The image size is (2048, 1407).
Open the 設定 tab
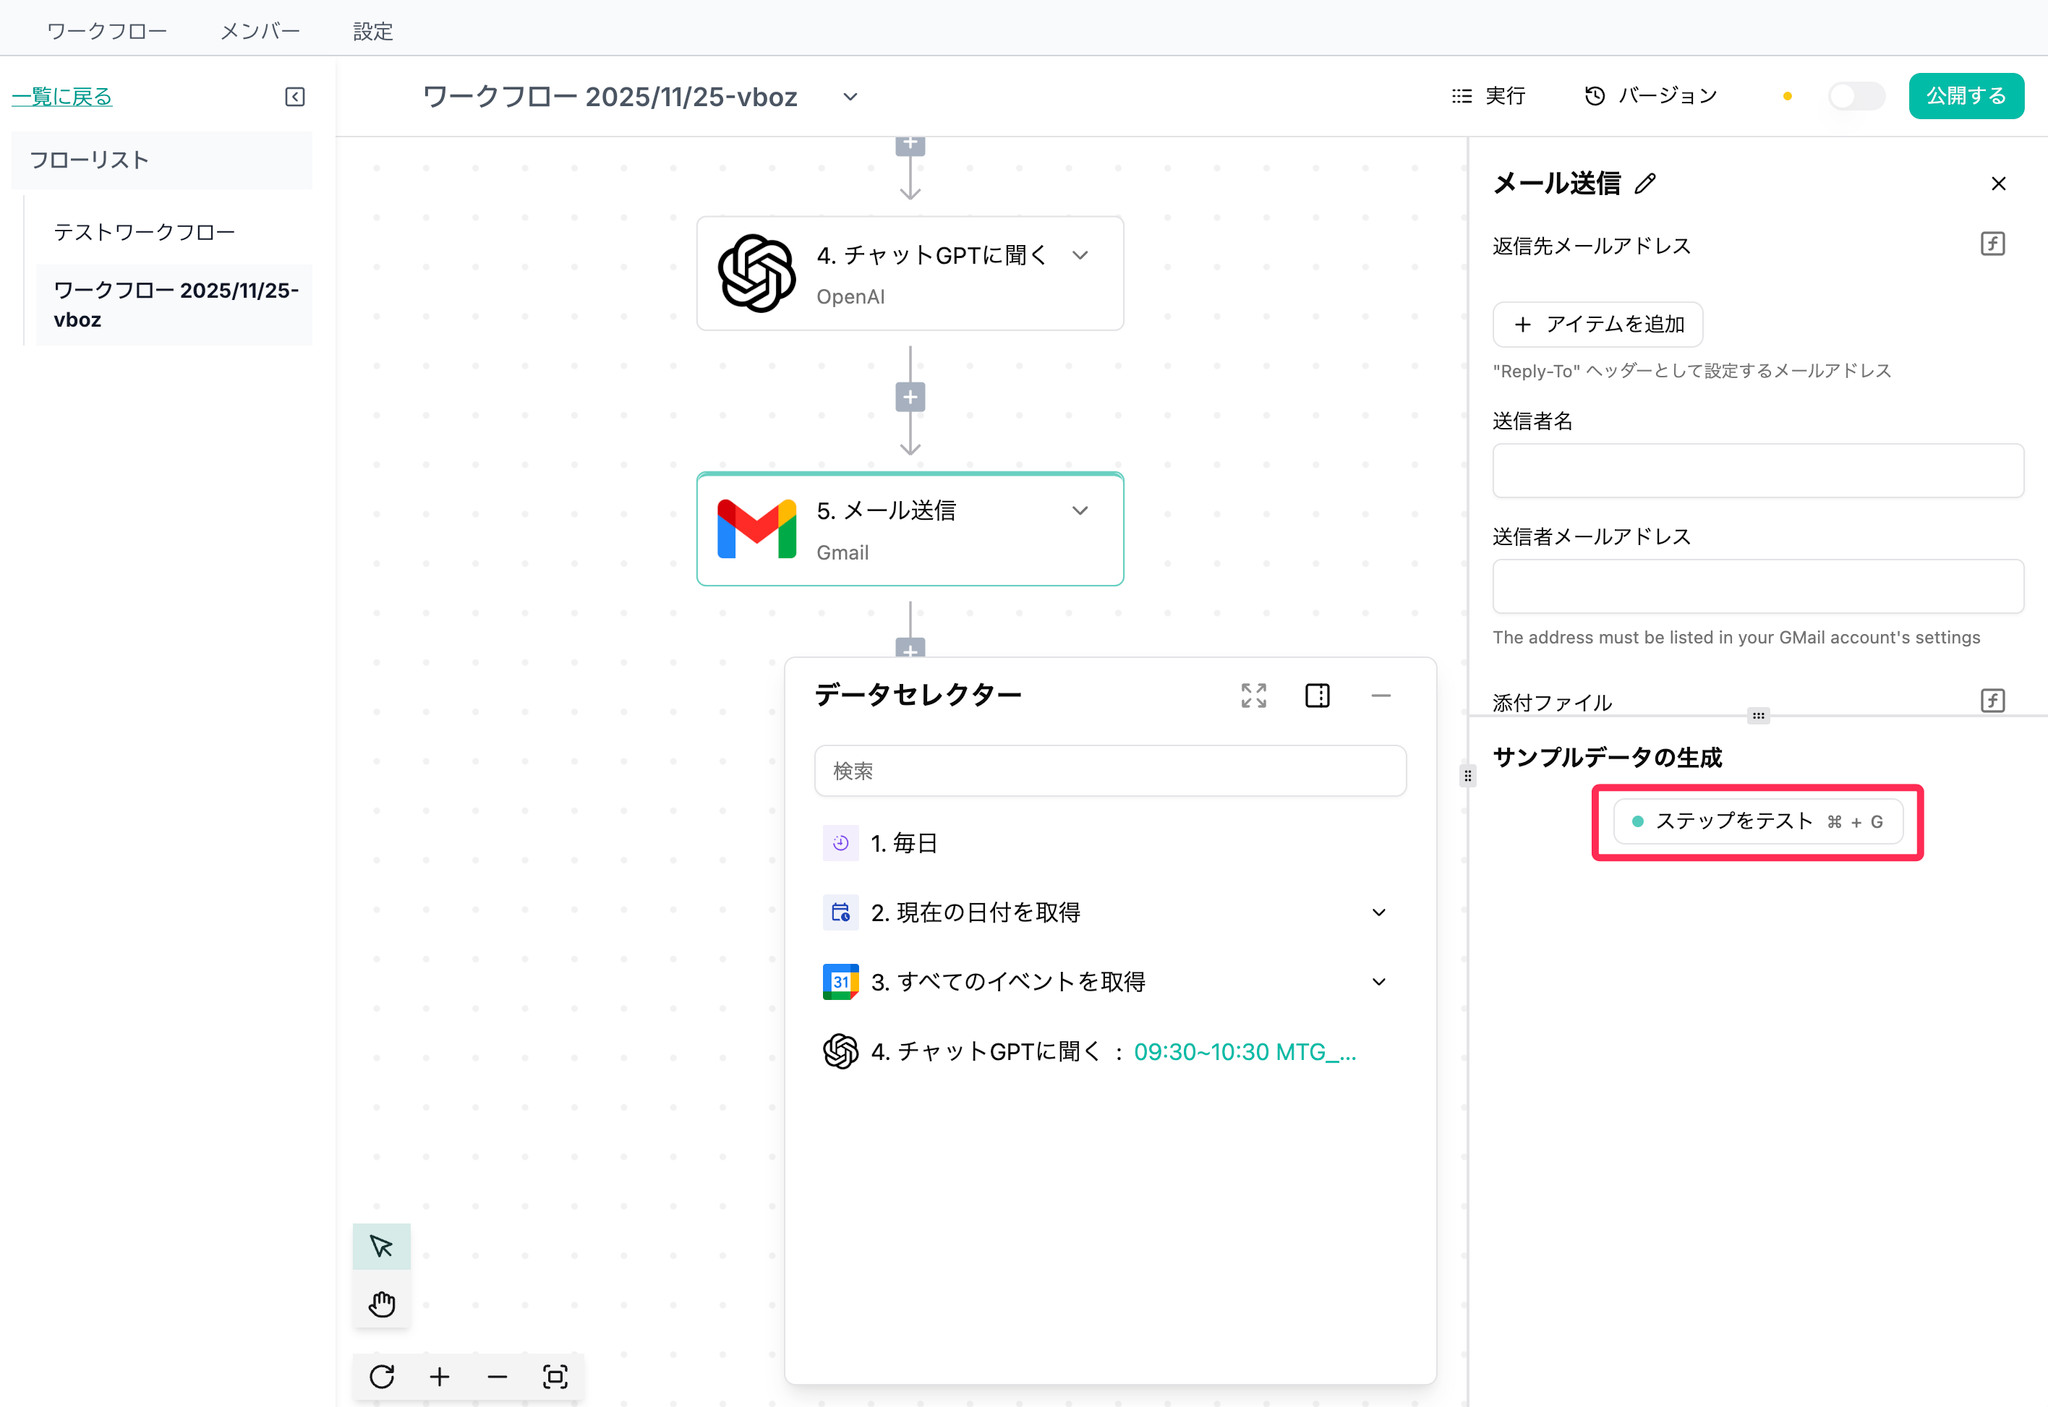tap(372, 31)
